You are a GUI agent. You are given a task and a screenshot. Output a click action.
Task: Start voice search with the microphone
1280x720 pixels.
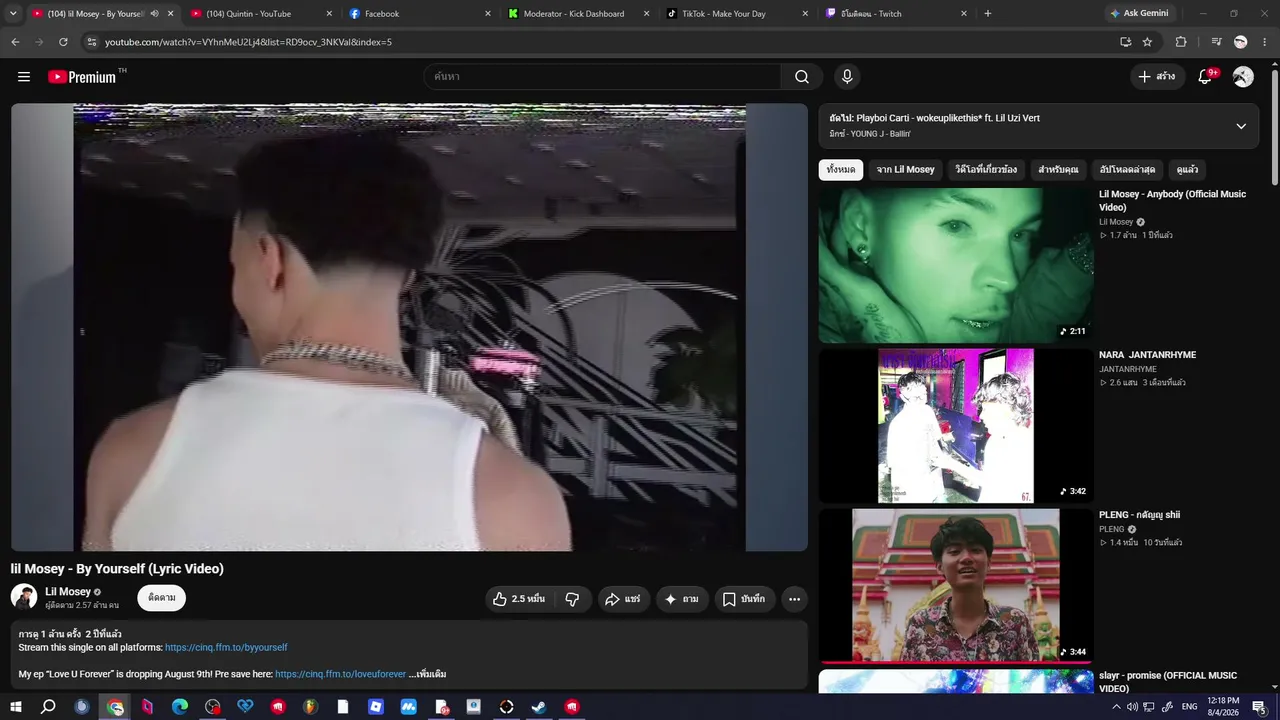pyautogui.click(x=847, y=77)
